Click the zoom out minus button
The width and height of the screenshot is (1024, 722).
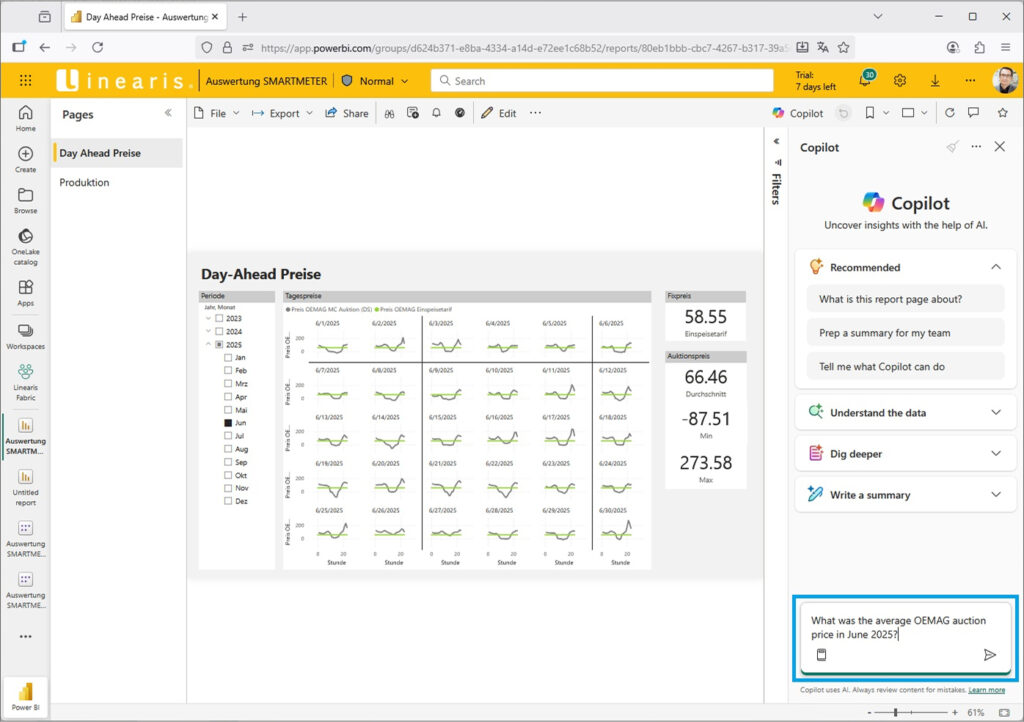[869, 712]
